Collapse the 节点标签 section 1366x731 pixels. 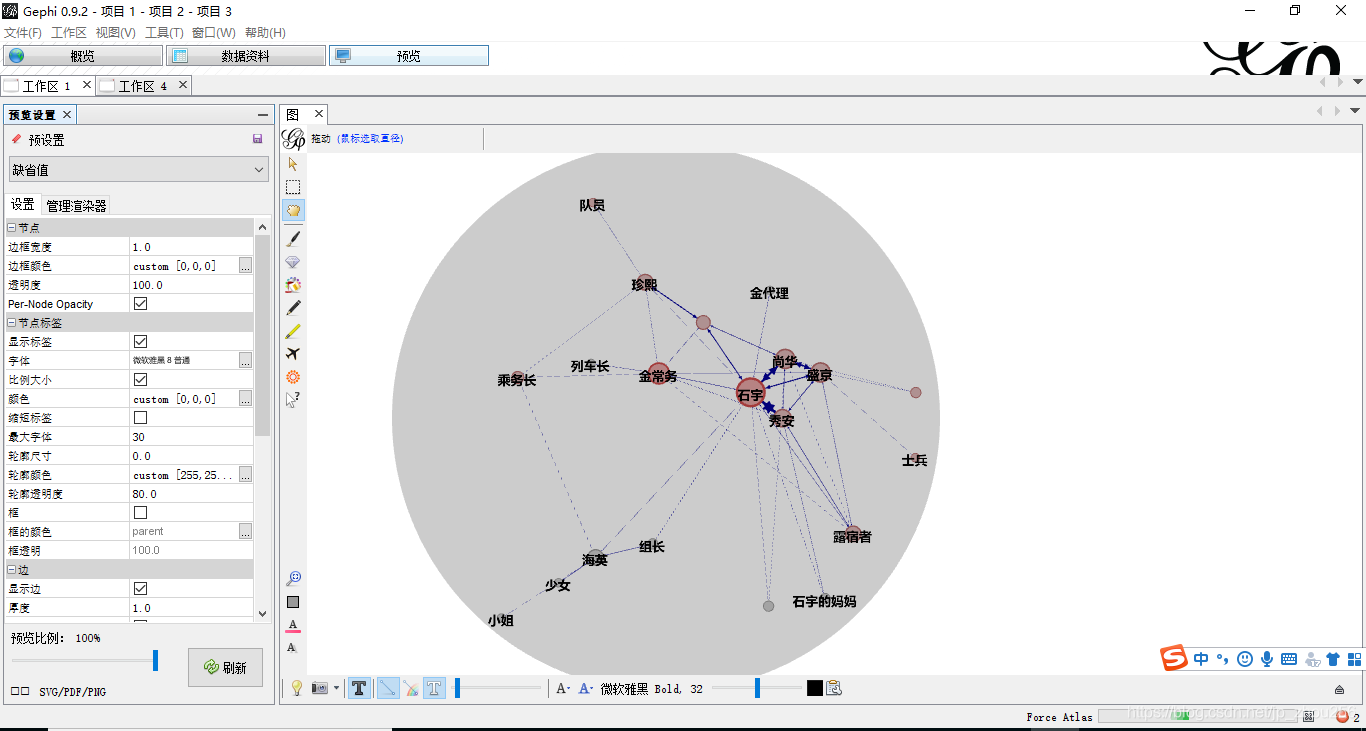pos(12,323)
